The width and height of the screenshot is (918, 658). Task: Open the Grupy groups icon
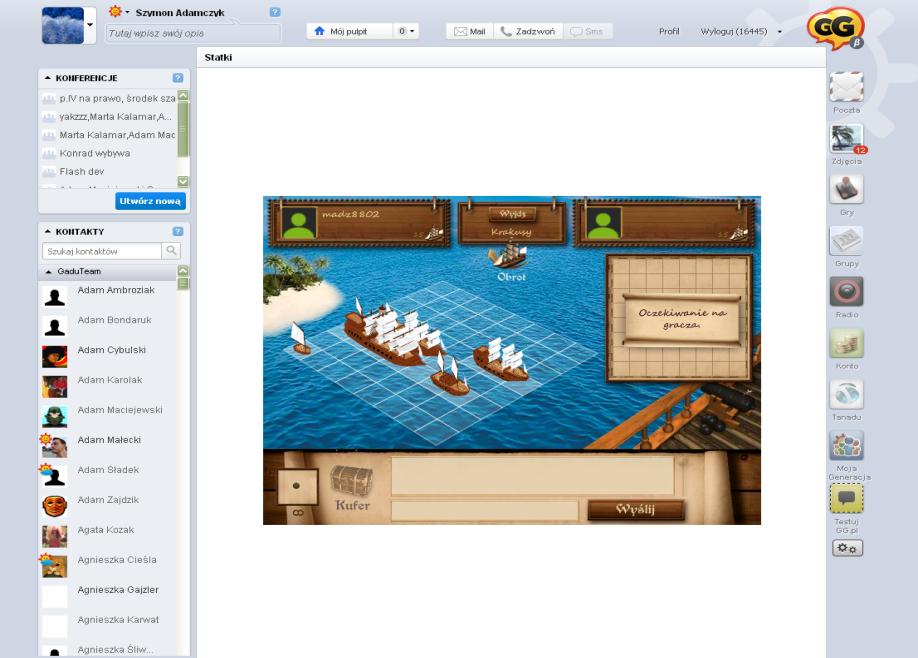846,241
